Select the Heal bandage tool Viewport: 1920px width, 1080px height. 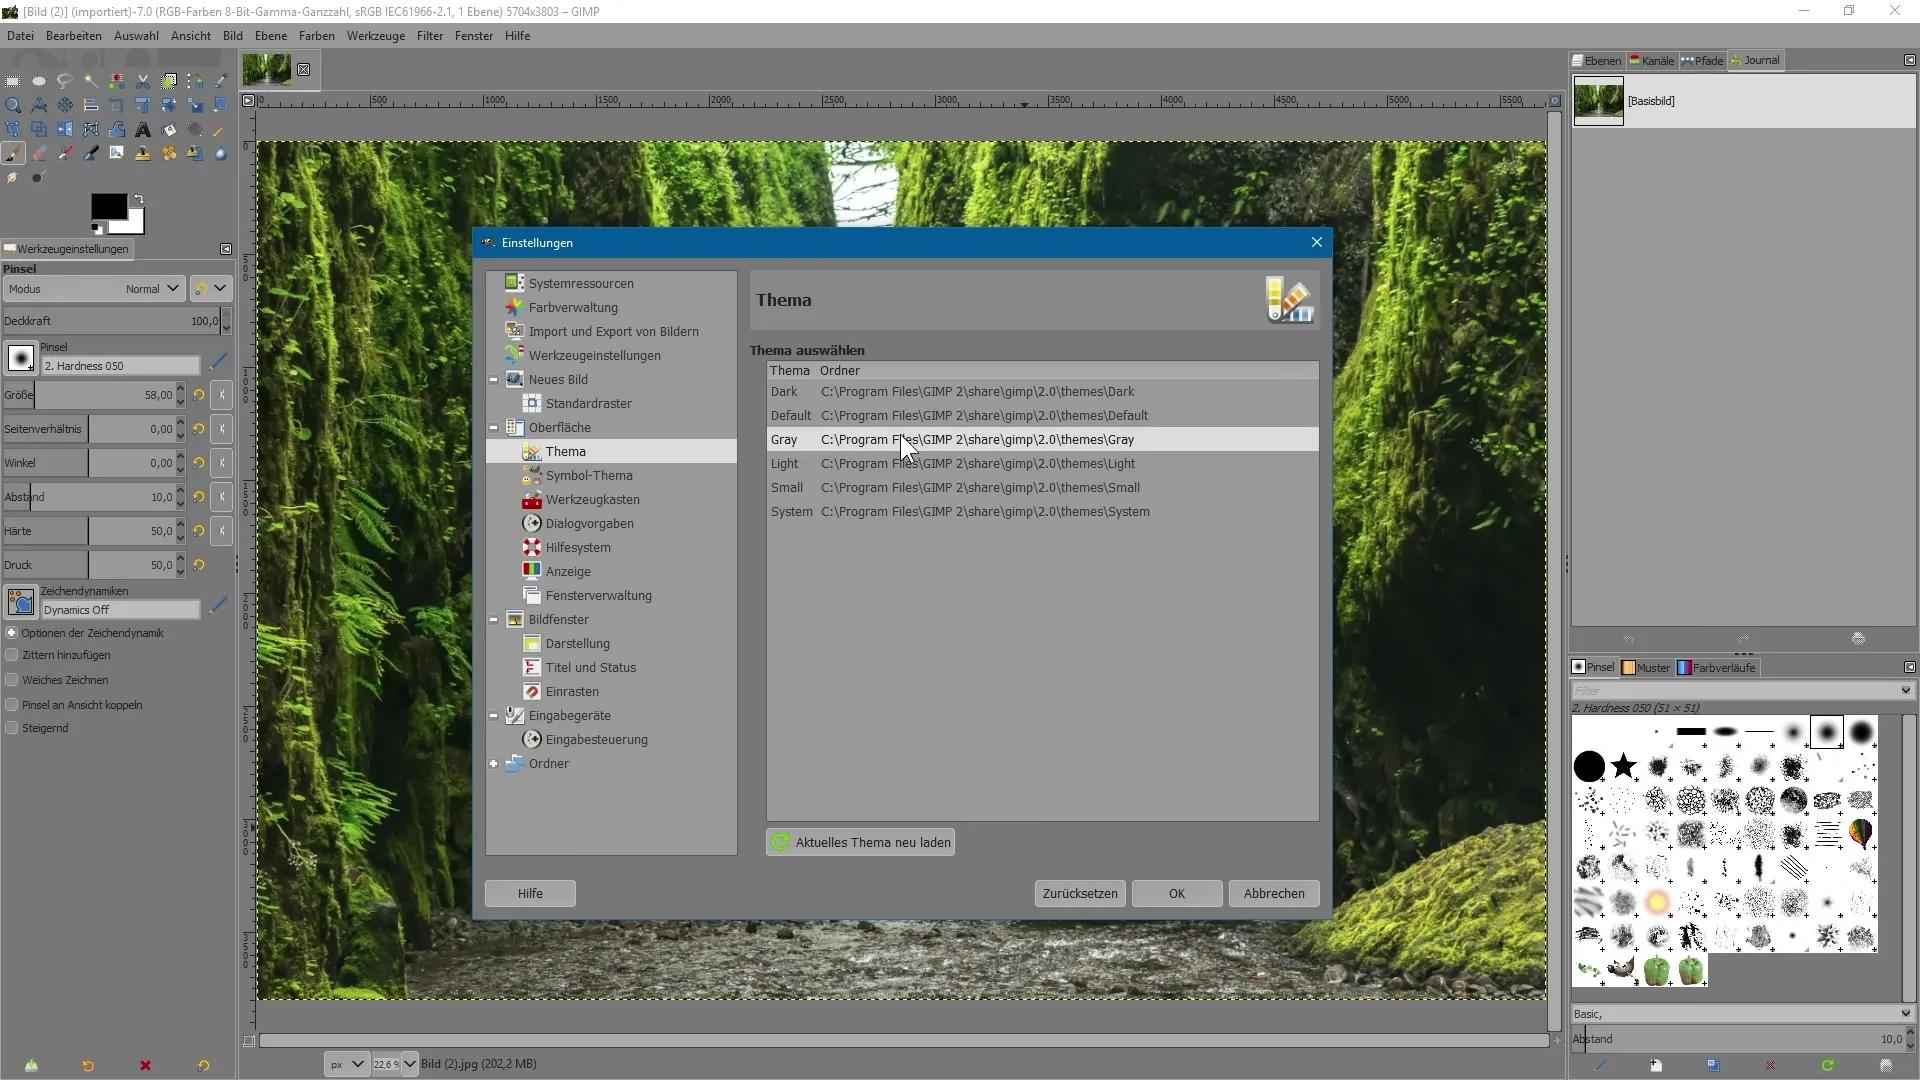[169, 153]
